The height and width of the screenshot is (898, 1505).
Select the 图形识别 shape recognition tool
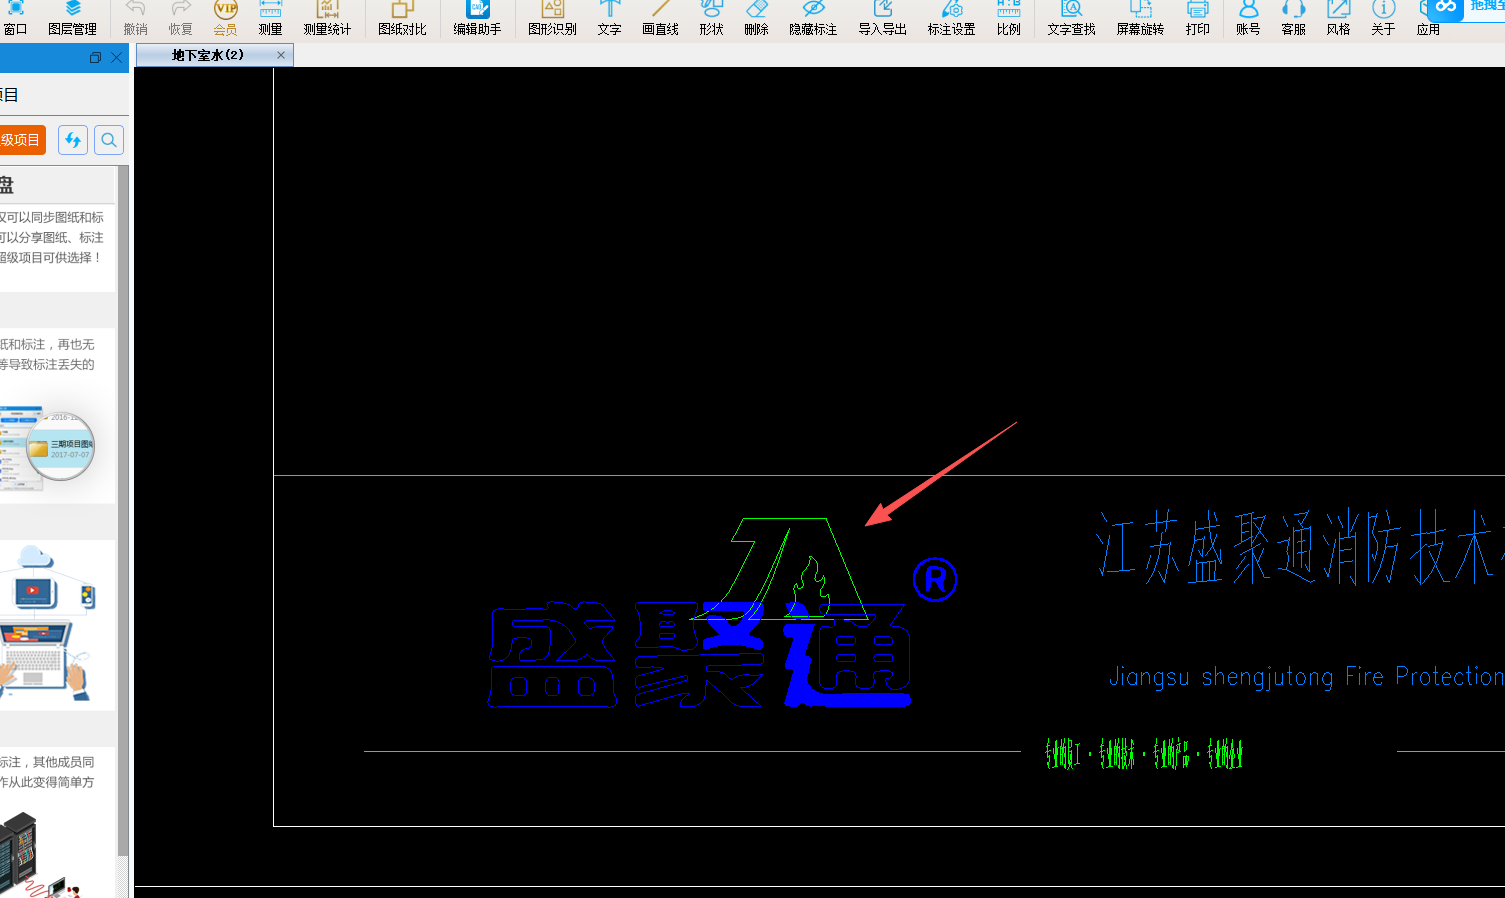[x=552, y=18]
